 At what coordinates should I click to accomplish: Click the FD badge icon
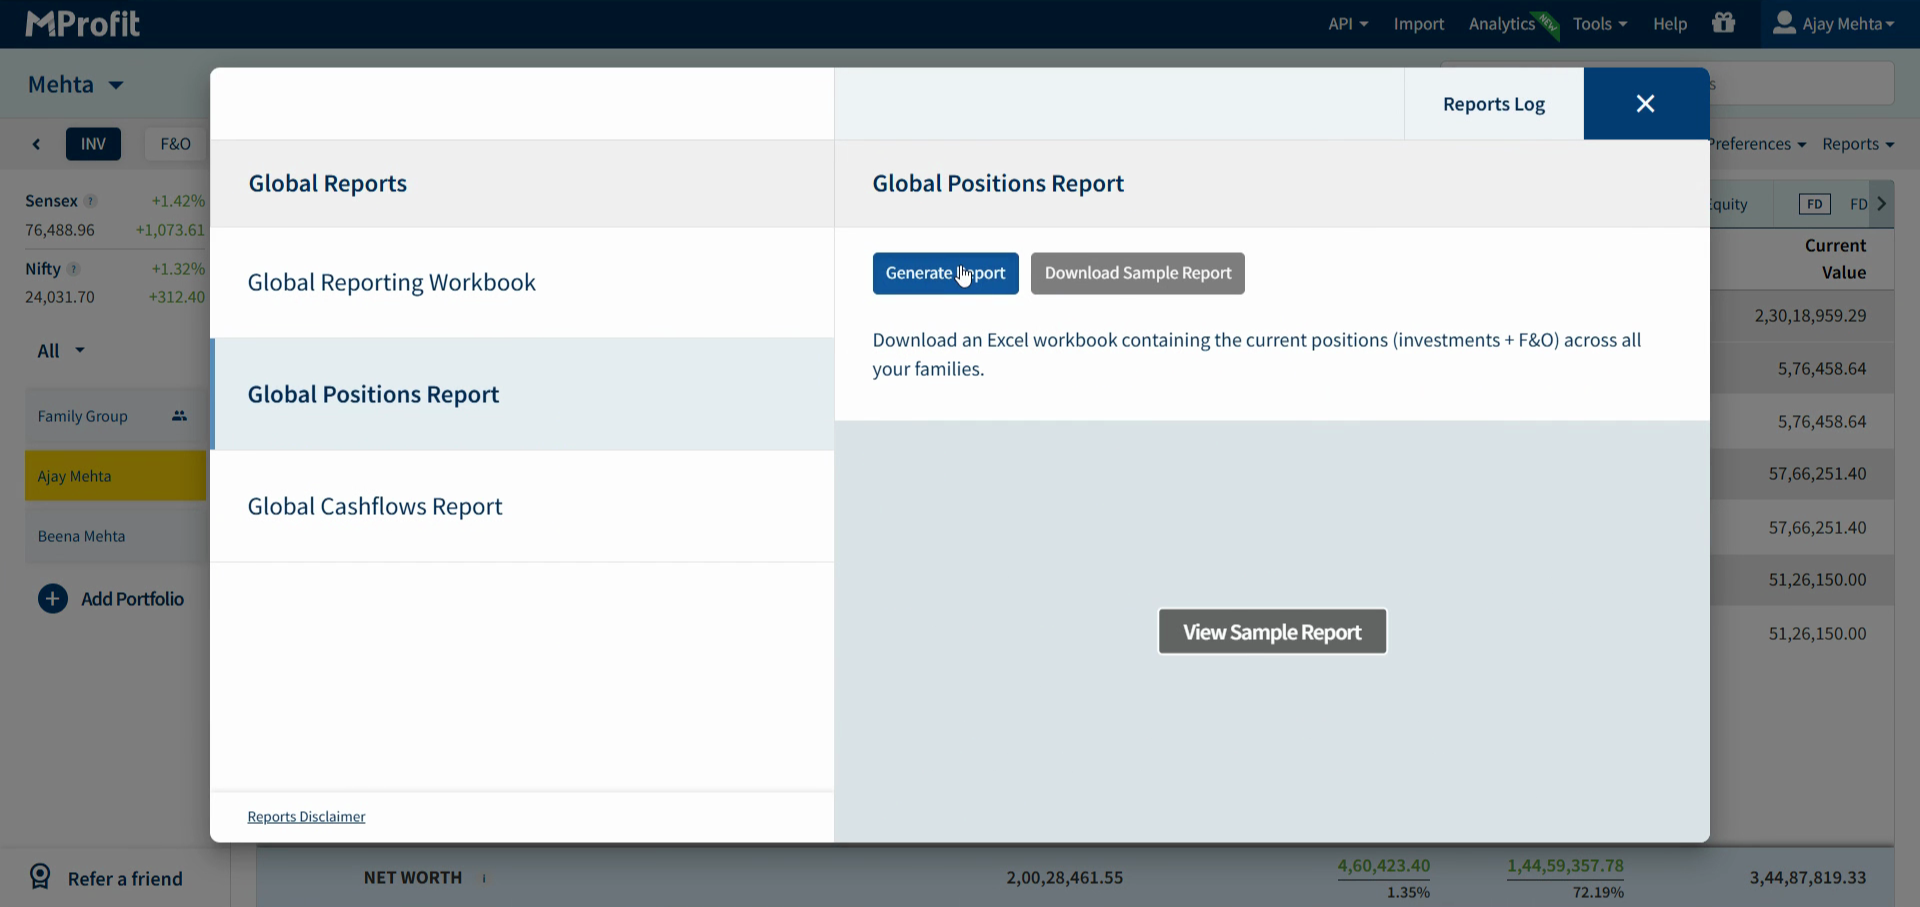pos(1814,204)
